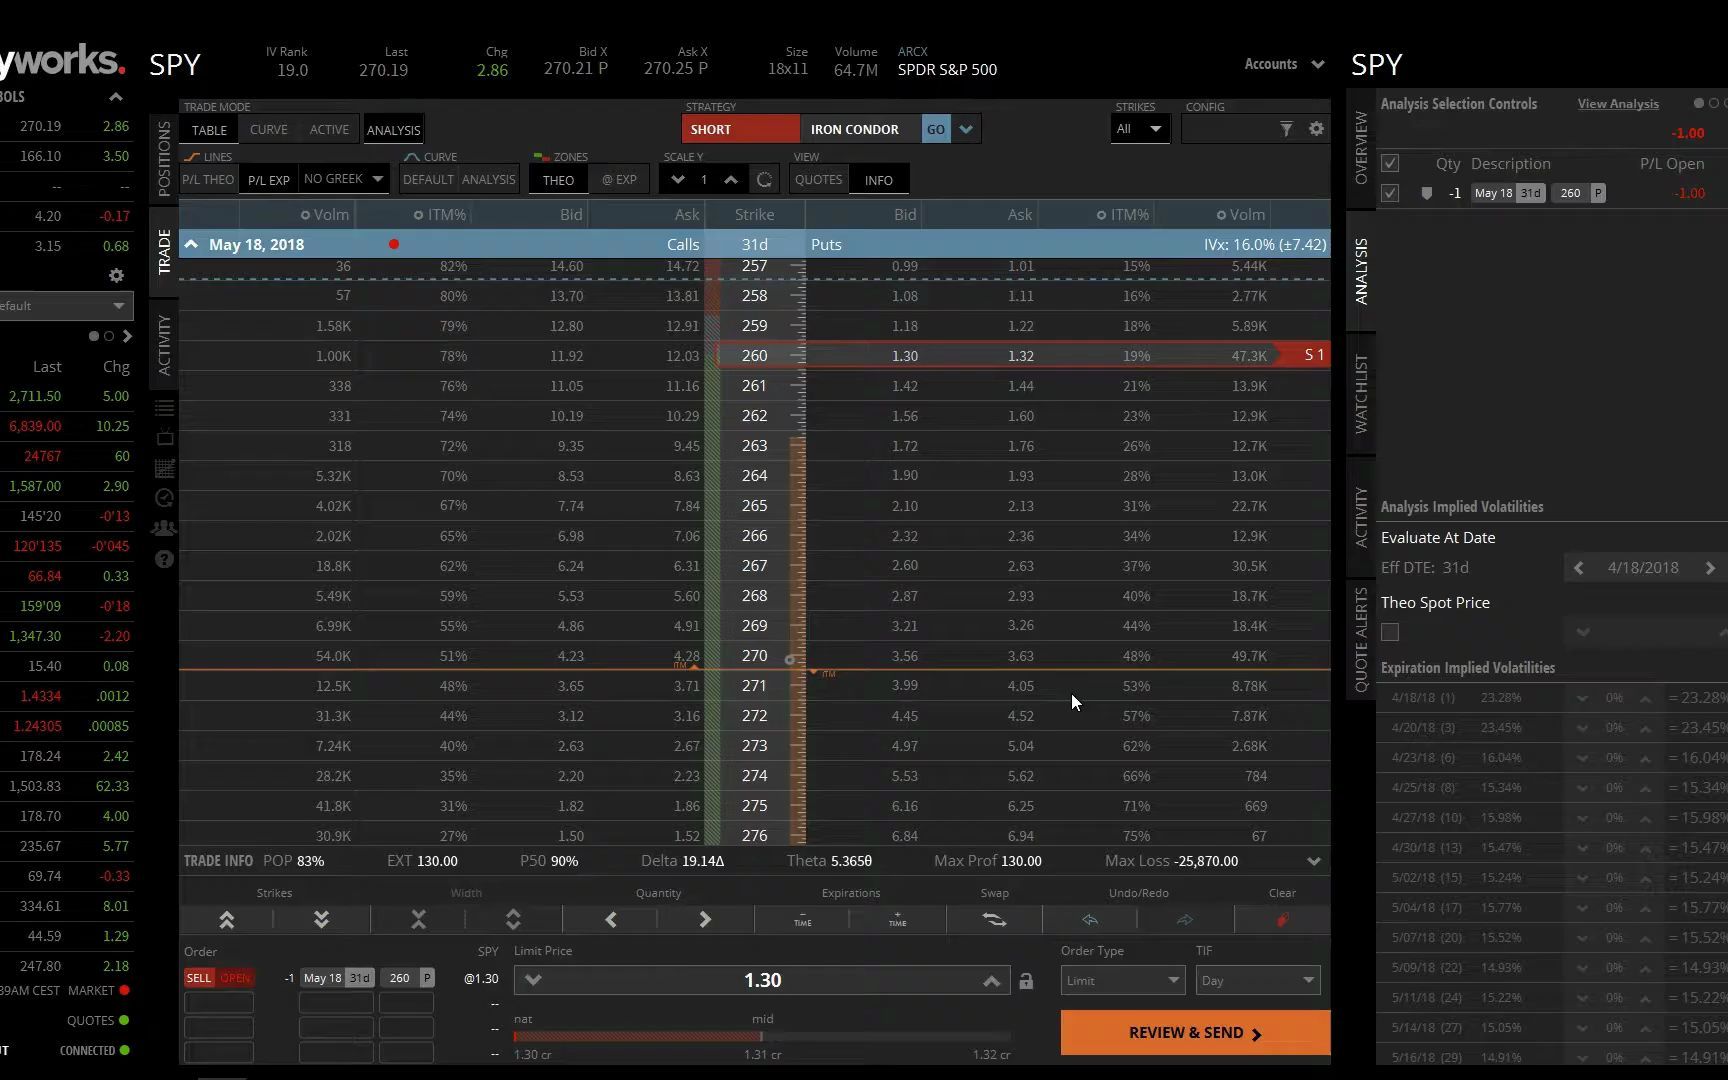The width and height of the screenshot is (1728, 1080).
Task: Redo the order change
Action: (1185, 920)
